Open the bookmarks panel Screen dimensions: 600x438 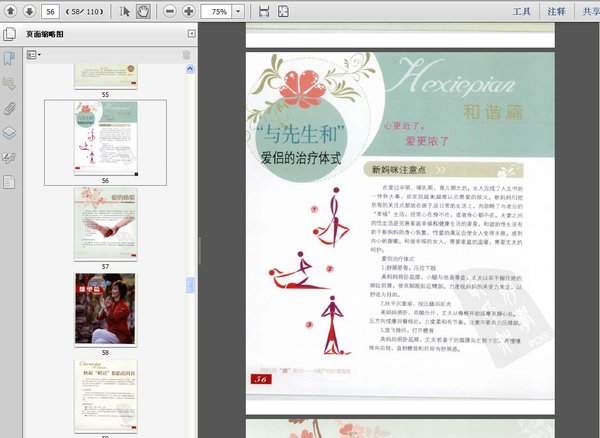[9, 59]
